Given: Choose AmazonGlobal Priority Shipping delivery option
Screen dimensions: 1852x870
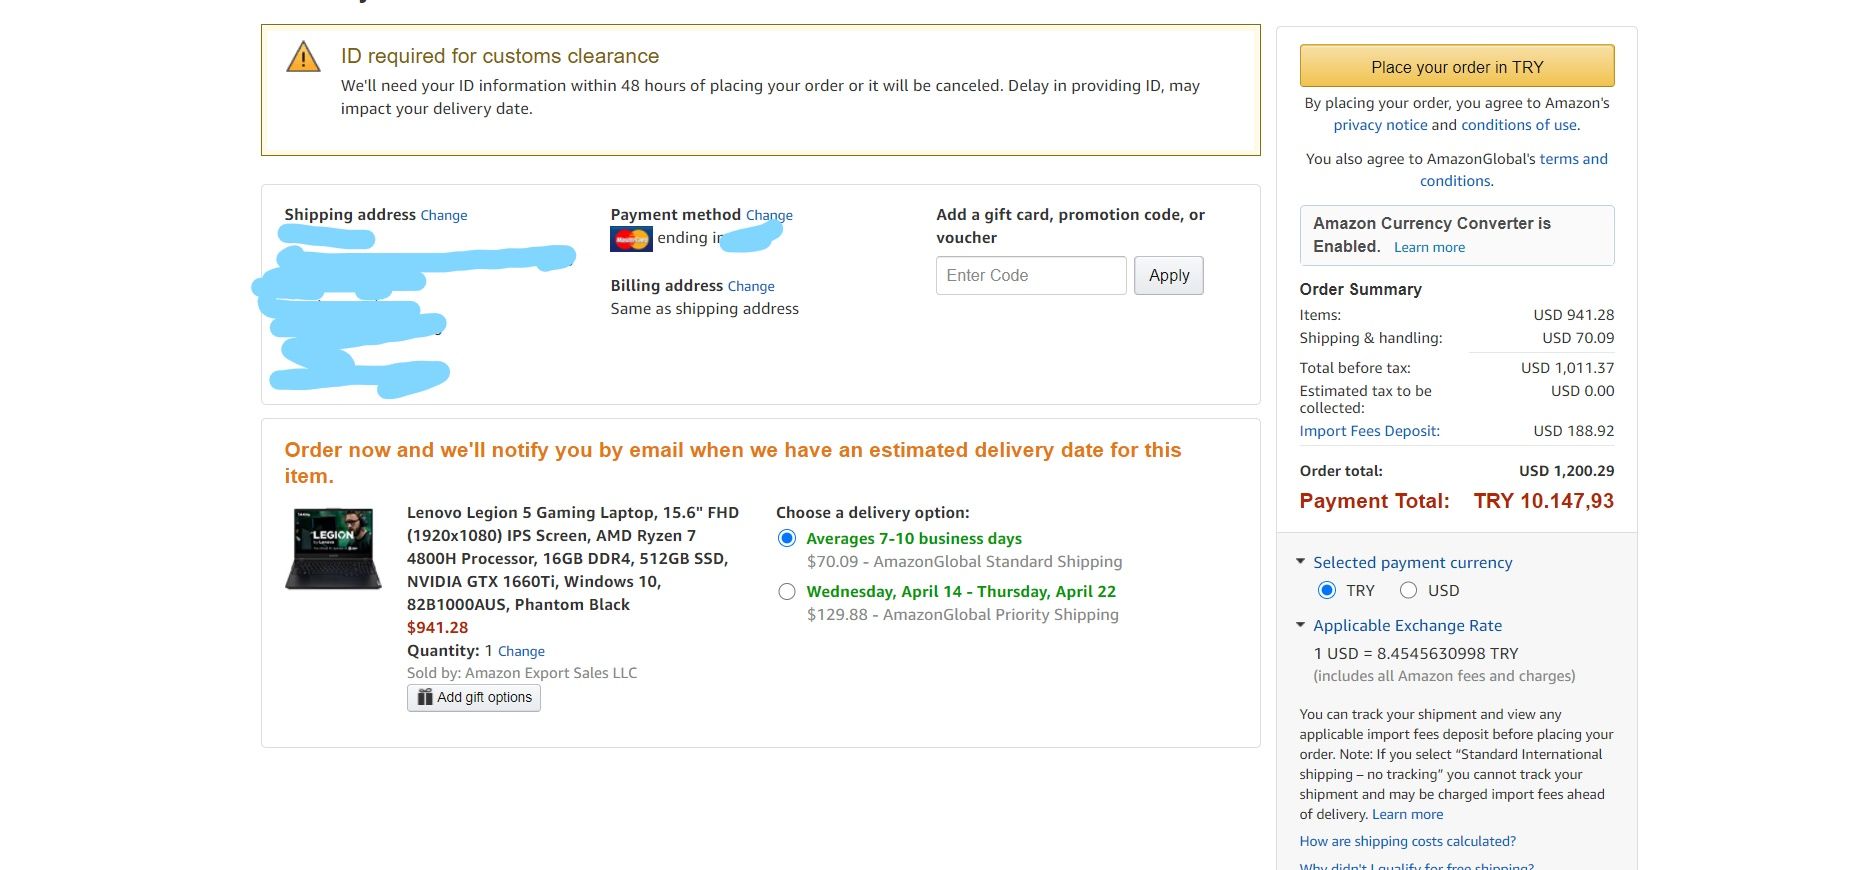Looking at the screenshot, I should pos(787,592).
